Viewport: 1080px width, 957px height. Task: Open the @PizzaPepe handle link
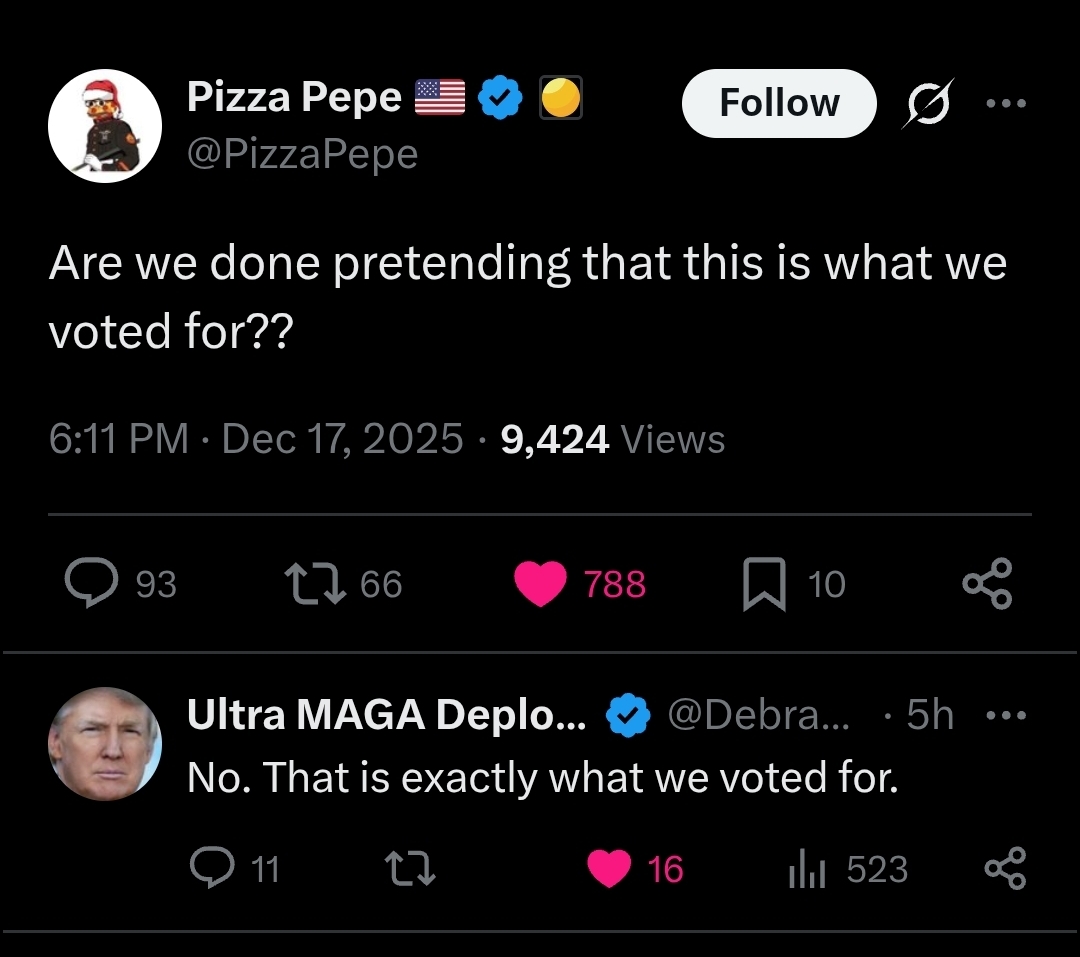click(x=302, y=154)
